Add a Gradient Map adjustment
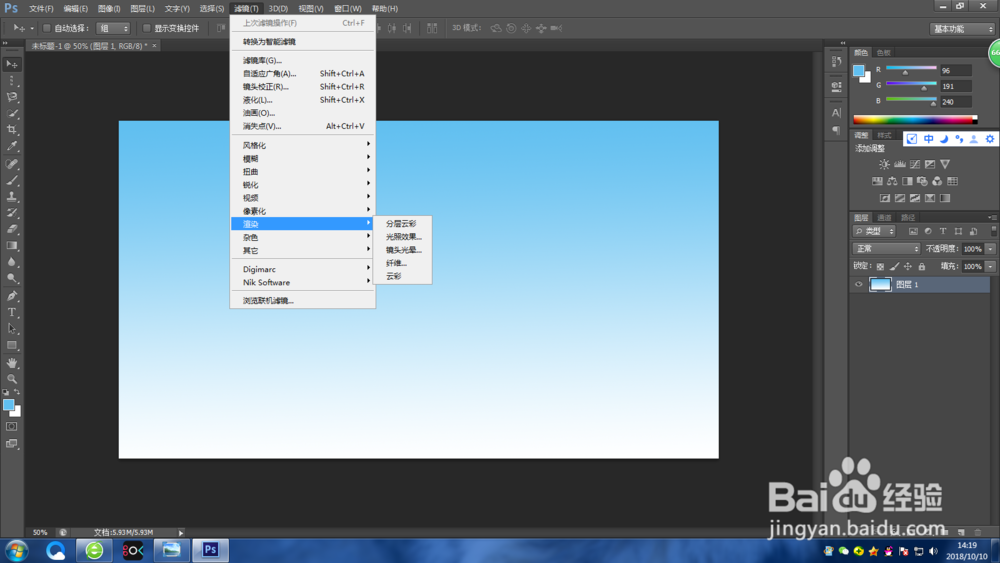 pyautogui.click(x=945, y=198)
